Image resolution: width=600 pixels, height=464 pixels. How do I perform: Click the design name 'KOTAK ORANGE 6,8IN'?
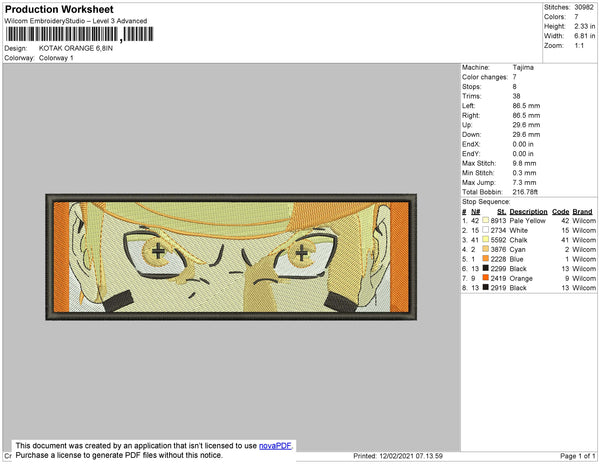point(76,48)
